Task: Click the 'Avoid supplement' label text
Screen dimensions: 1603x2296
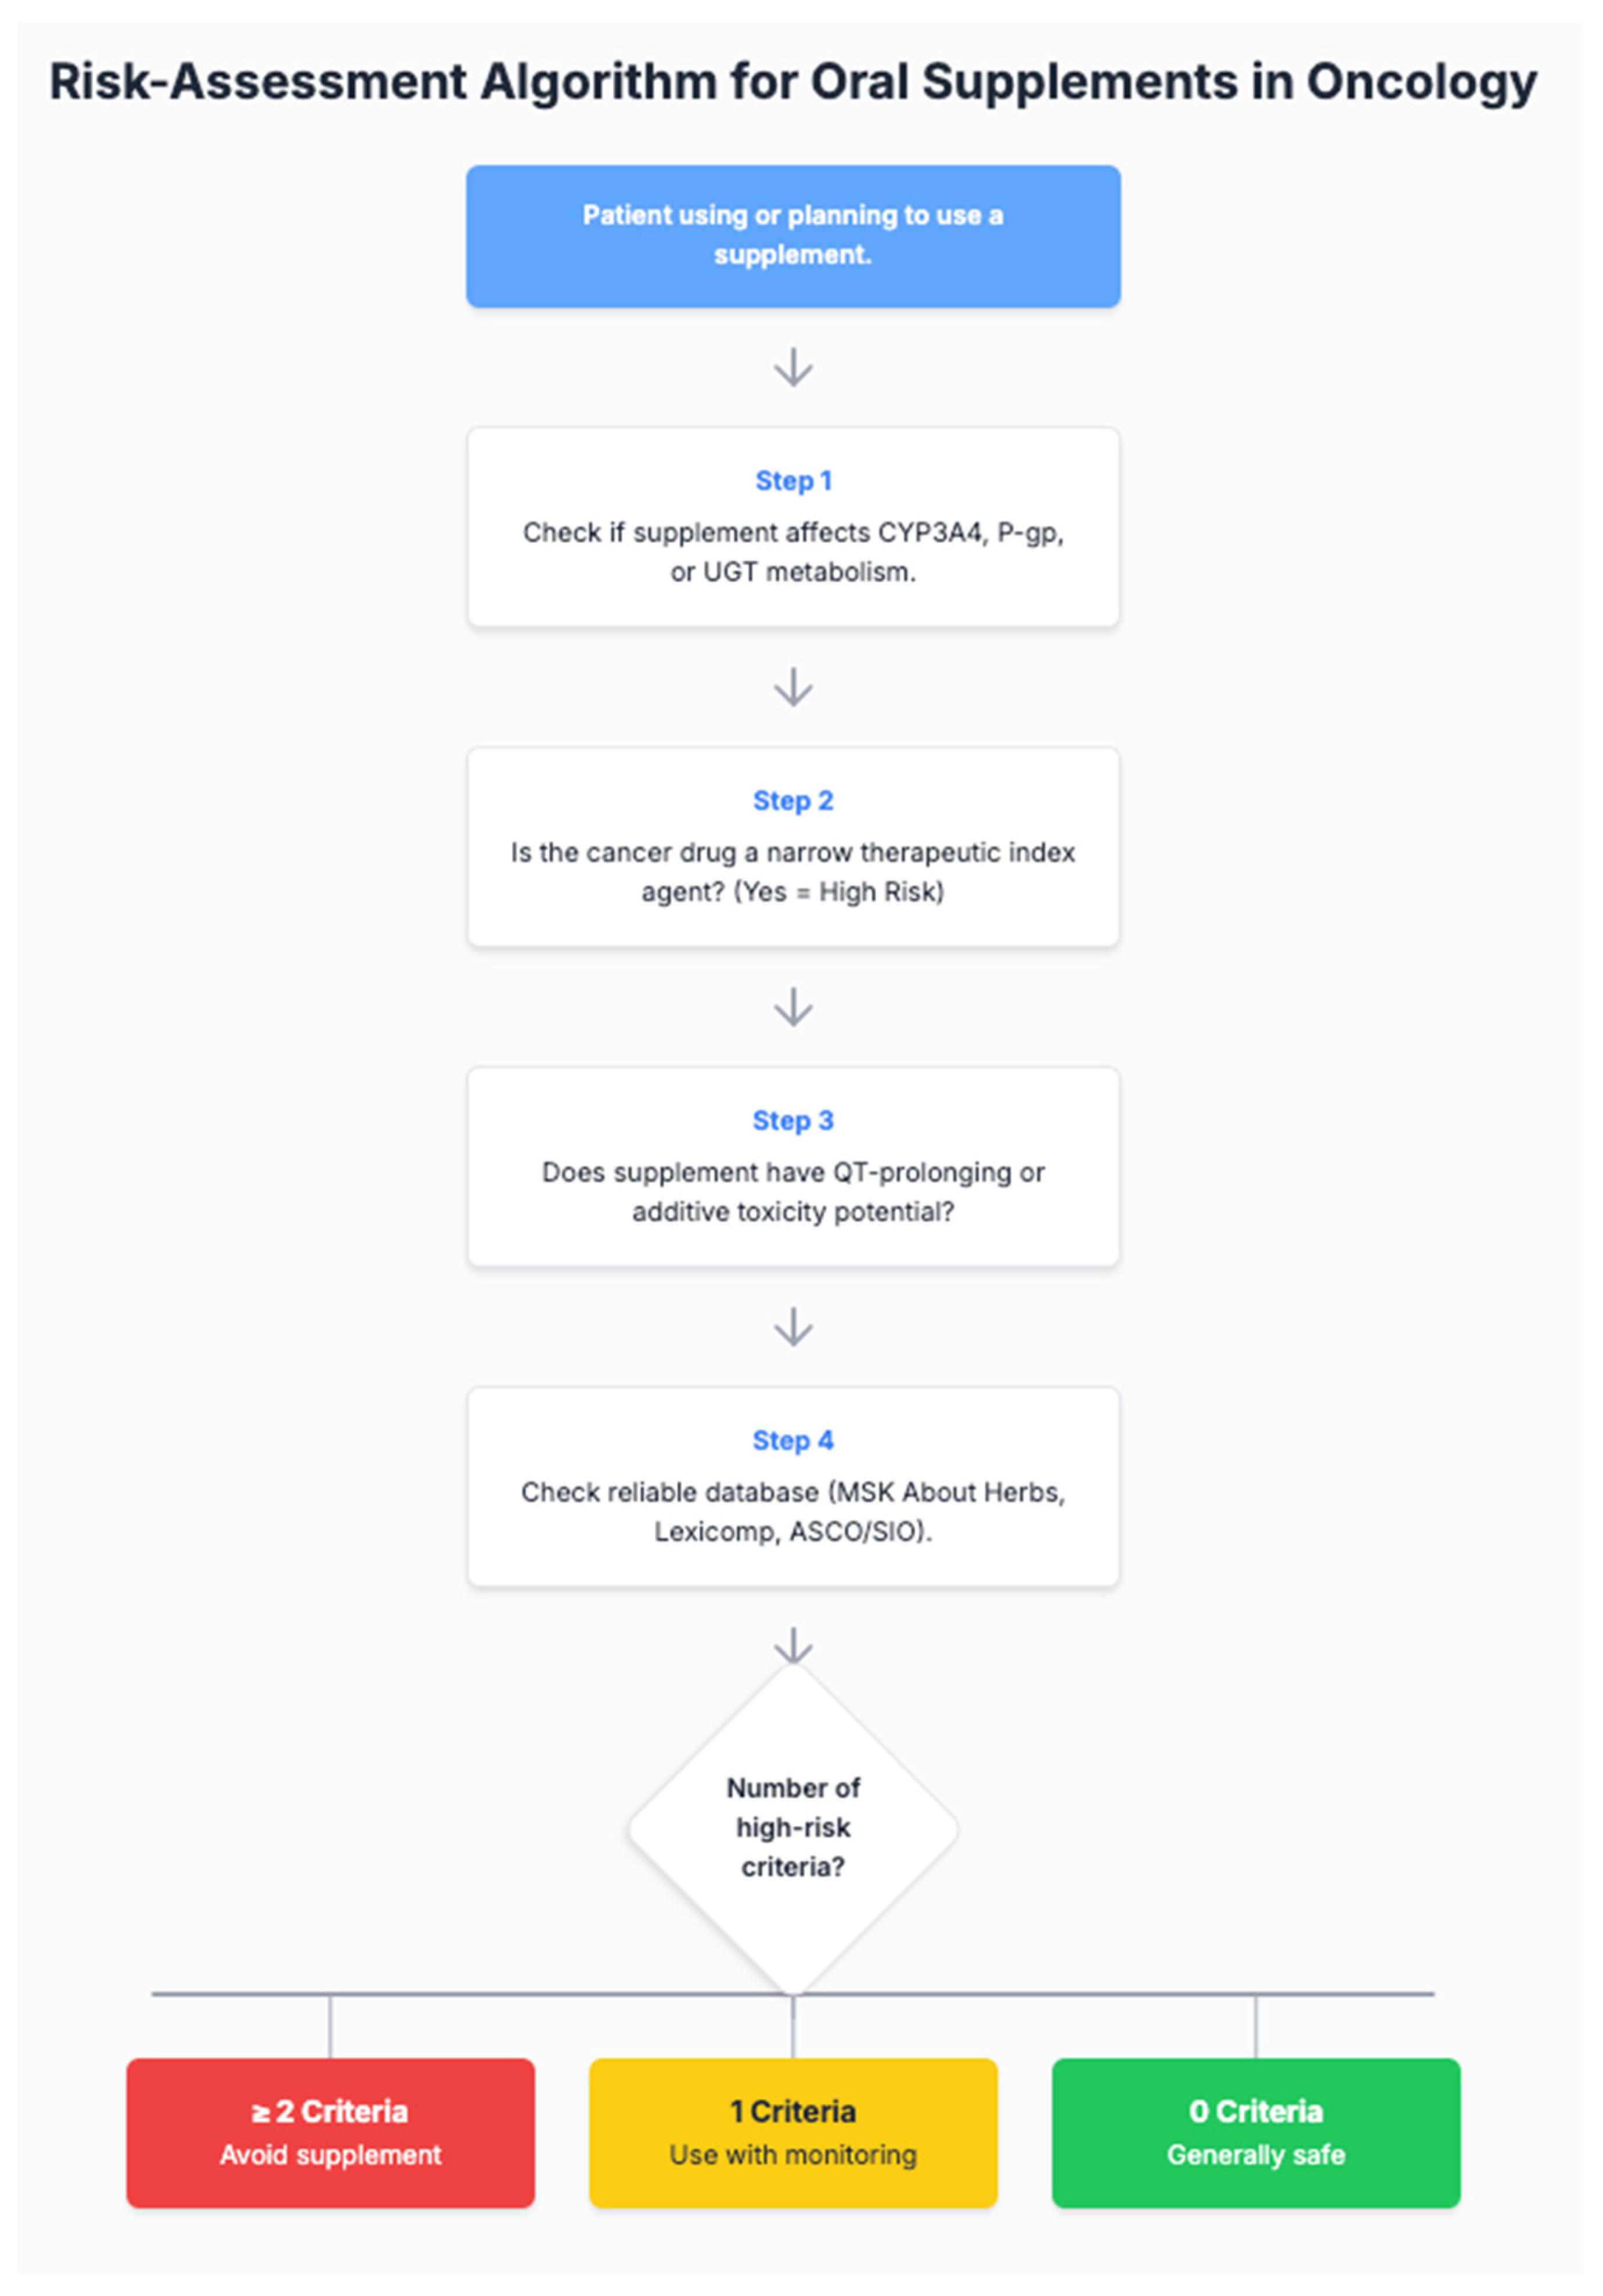Action: (x=330, y=2155)
